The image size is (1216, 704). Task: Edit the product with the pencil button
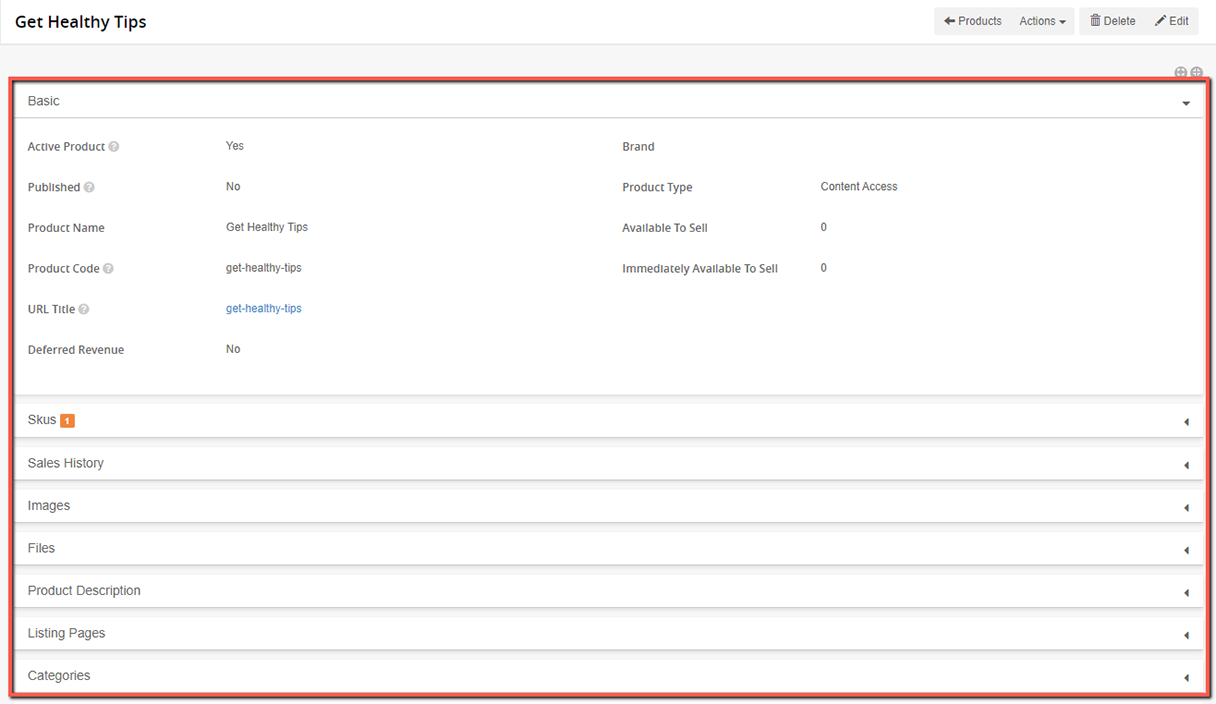click(x=1171, y=21)
